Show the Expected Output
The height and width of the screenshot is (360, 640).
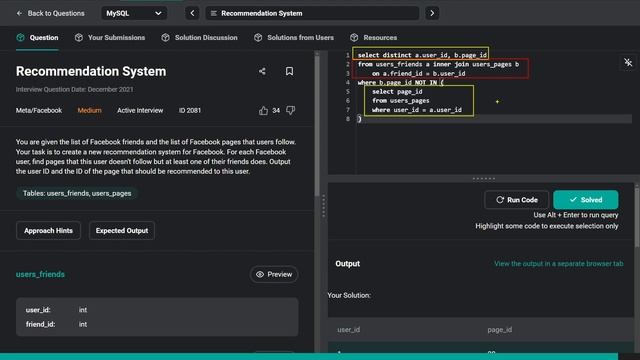point(122,231)
